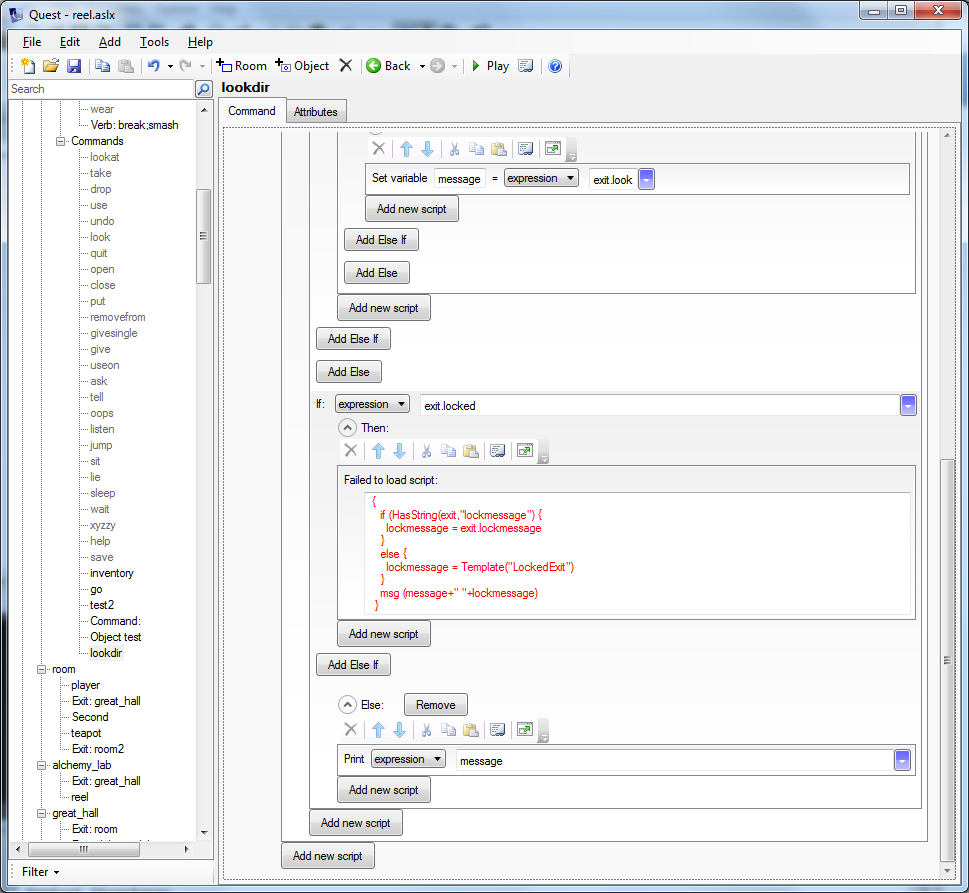The height and width of the screenshot is (893, 969).
Task: Click Add Else If below the failed script
Action: [x=353, y=665]
